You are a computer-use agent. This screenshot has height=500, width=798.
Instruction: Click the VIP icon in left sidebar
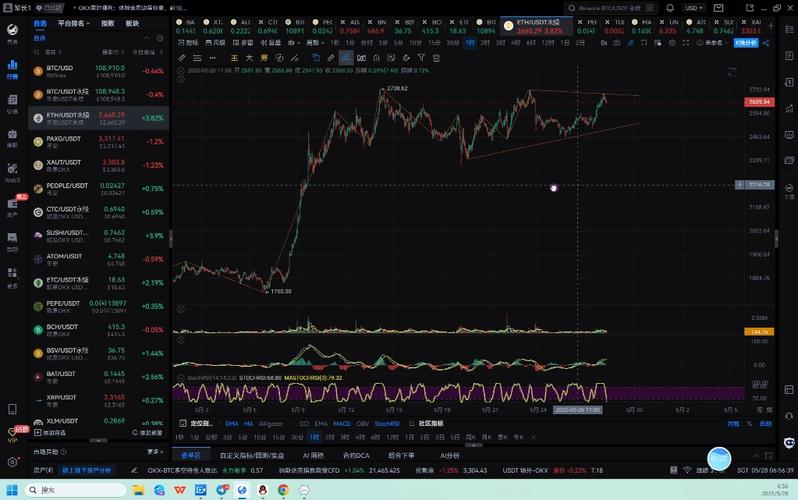[12, 435]
